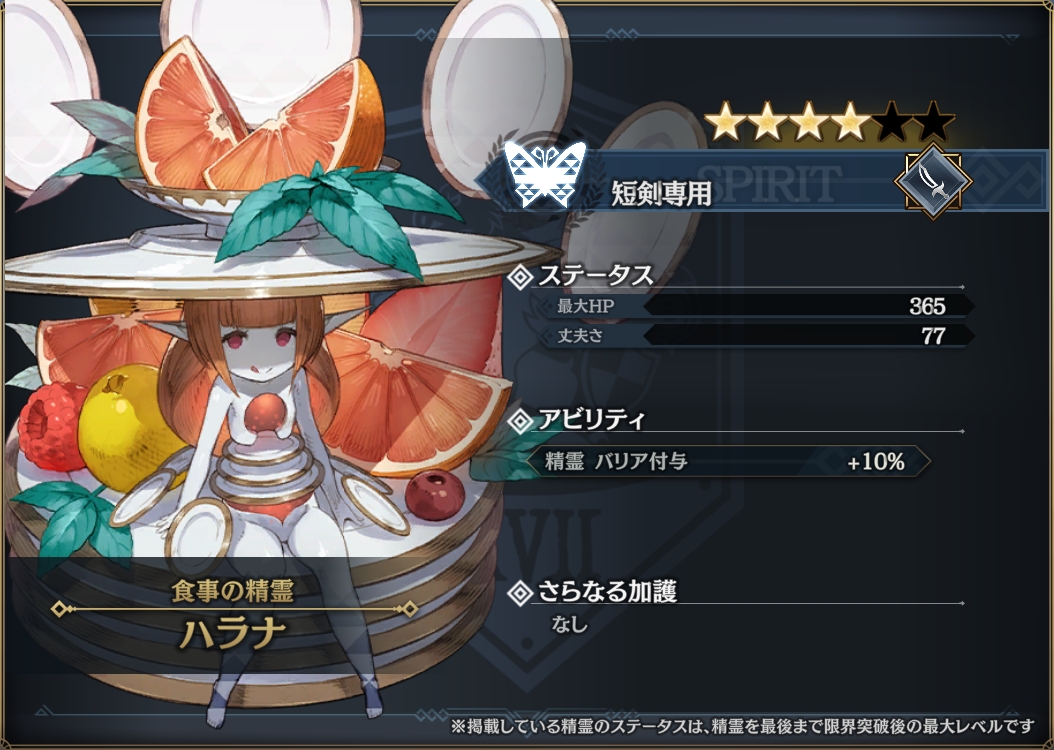Click the diamond icon beside アビリティ

[x=520, y=421]
